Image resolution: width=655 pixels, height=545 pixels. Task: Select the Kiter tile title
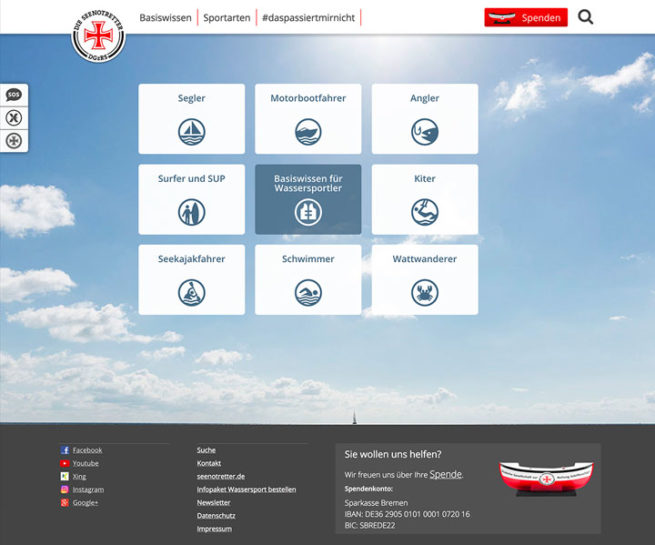425,178
